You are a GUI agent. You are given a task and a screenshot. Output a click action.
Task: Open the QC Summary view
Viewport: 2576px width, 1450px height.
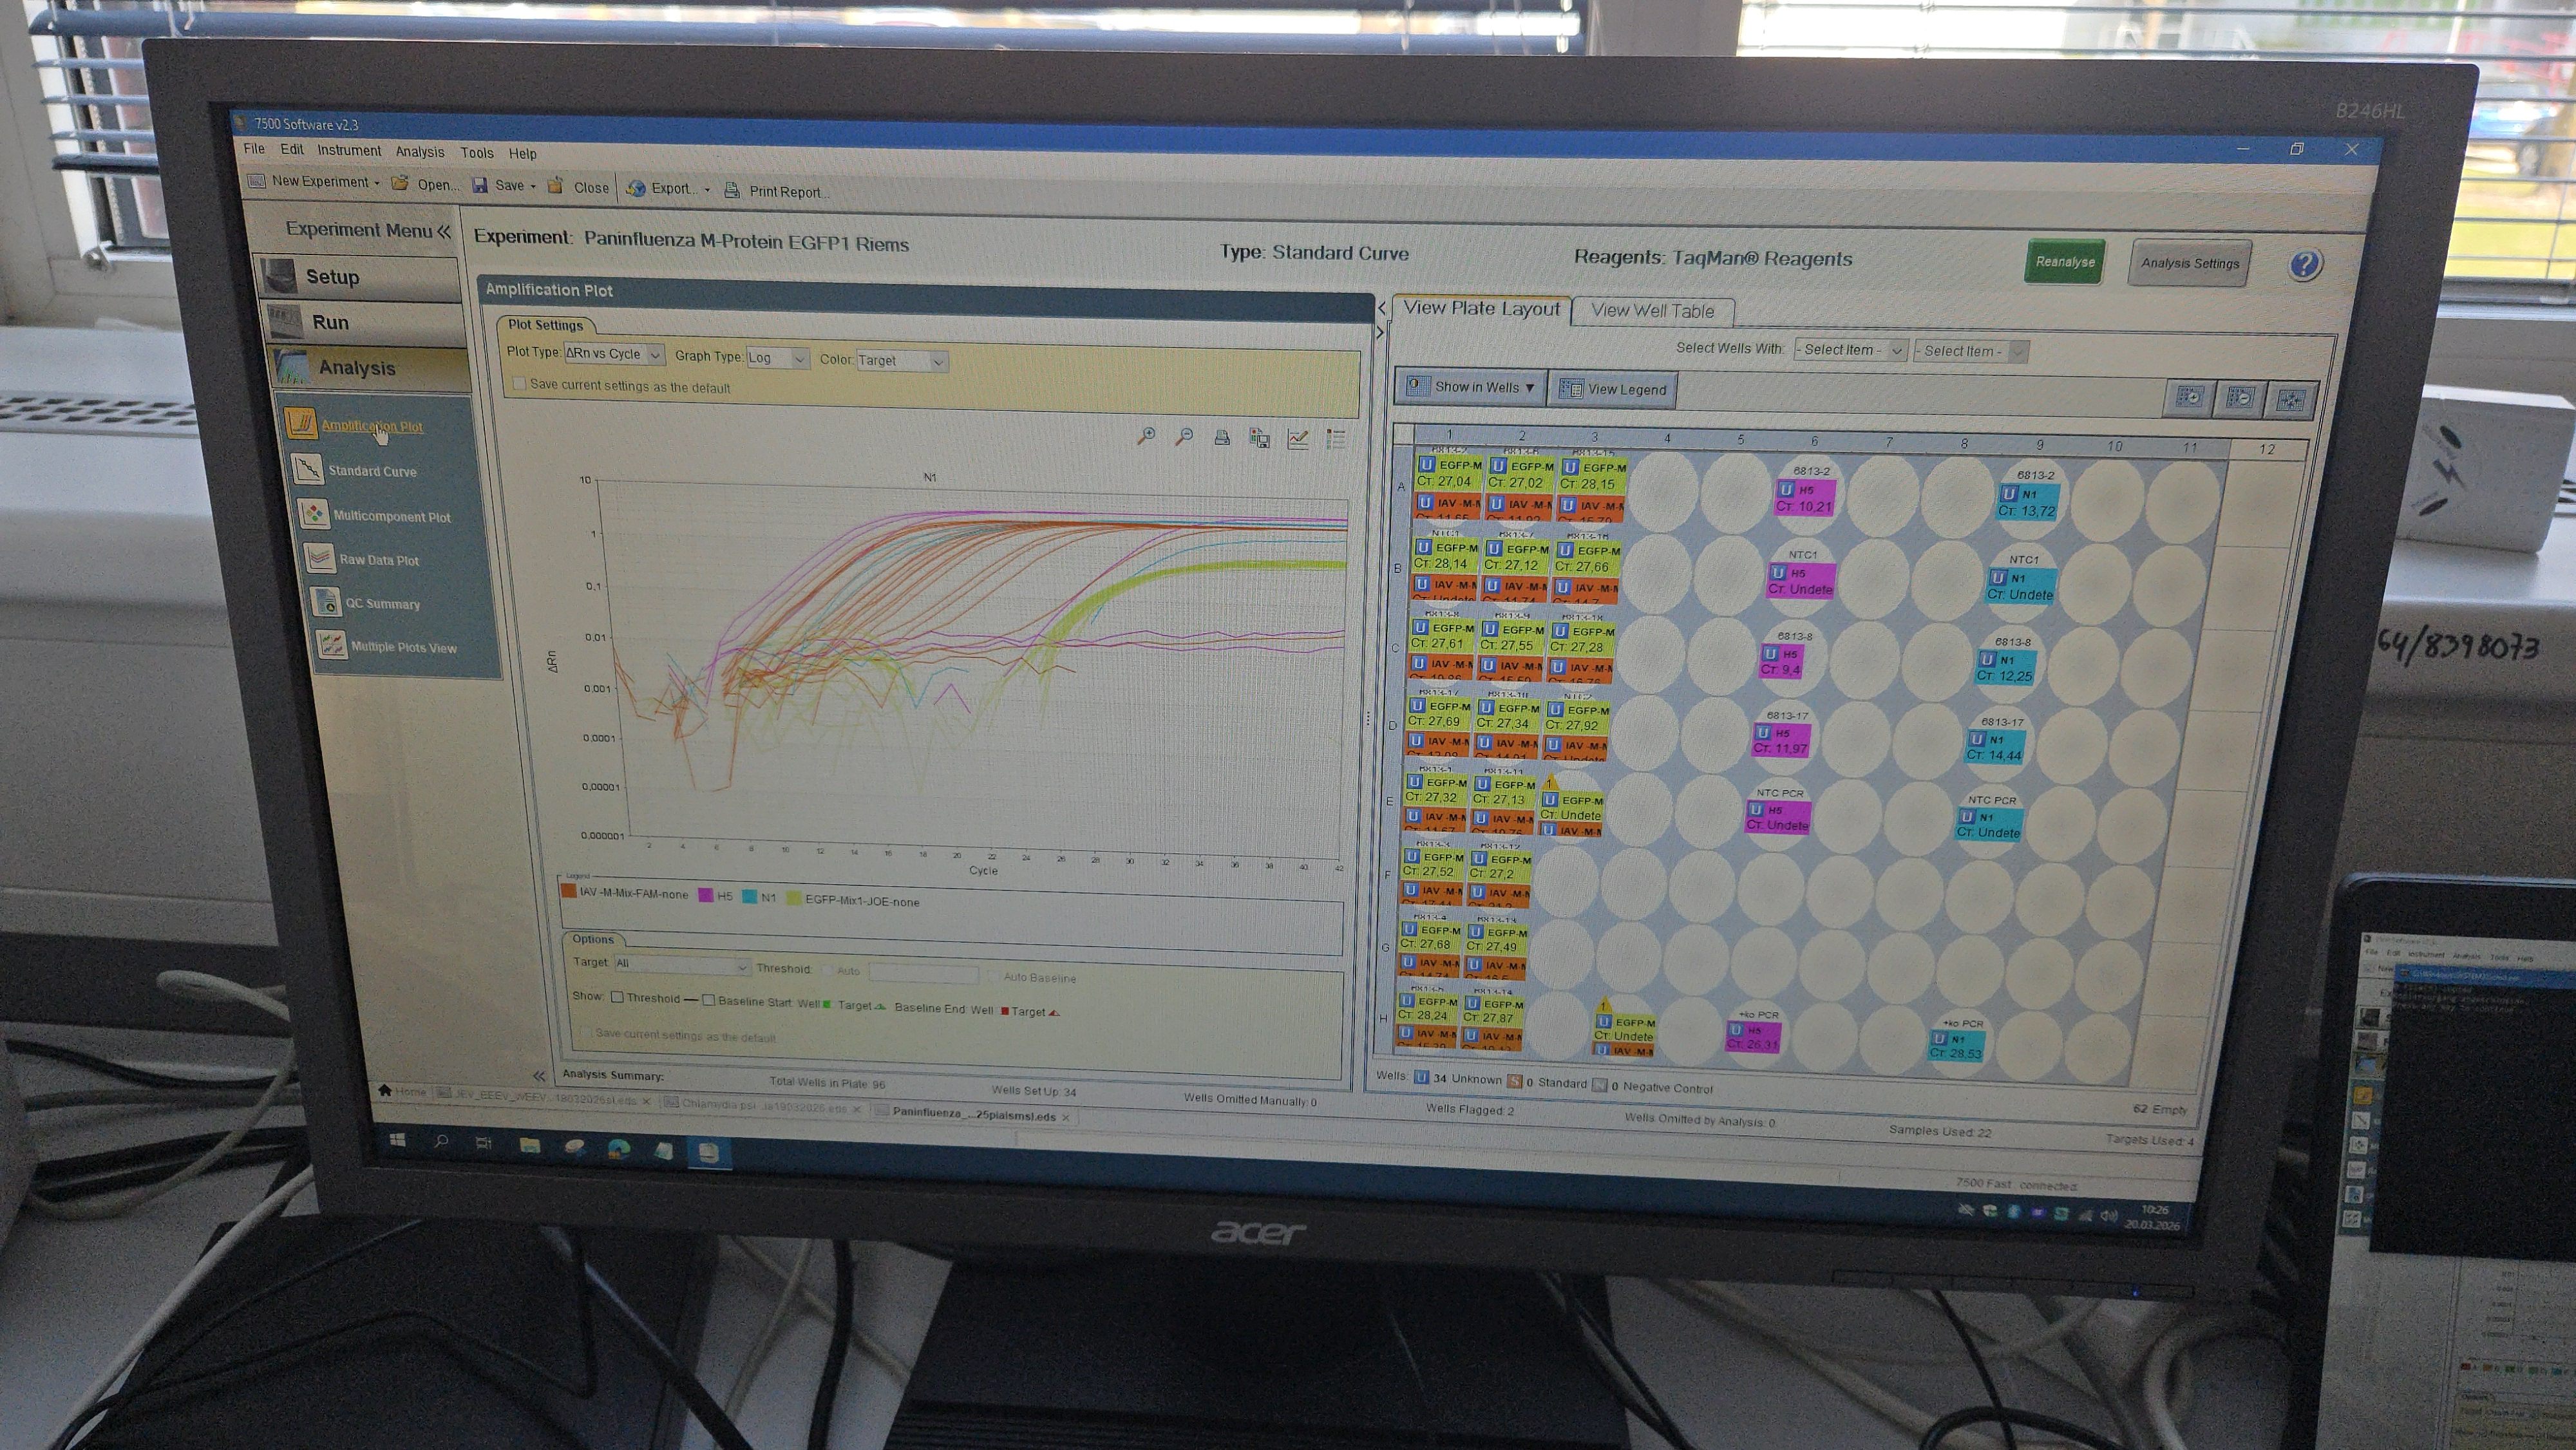tap(382, 604)
